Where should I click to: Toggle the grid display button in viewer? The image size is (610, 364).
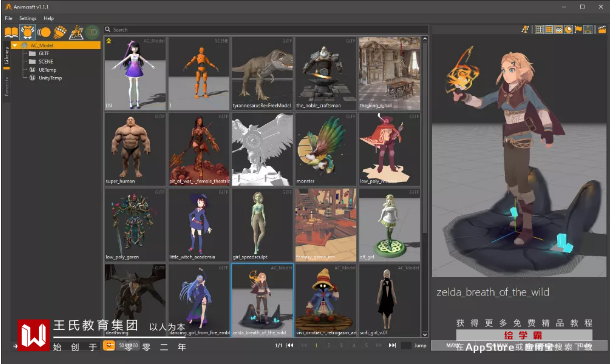coord(539,29)
